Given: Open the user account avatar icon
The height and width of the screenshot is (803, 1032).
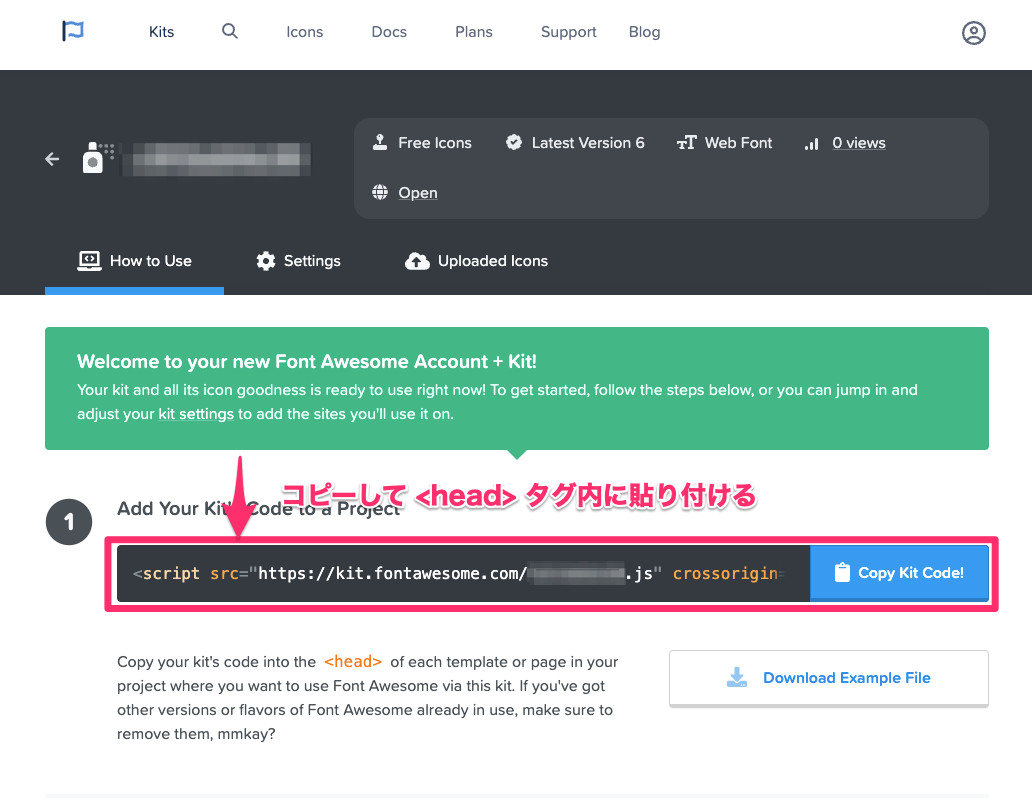Looking at the screenshot, I should tap(973, 32).
